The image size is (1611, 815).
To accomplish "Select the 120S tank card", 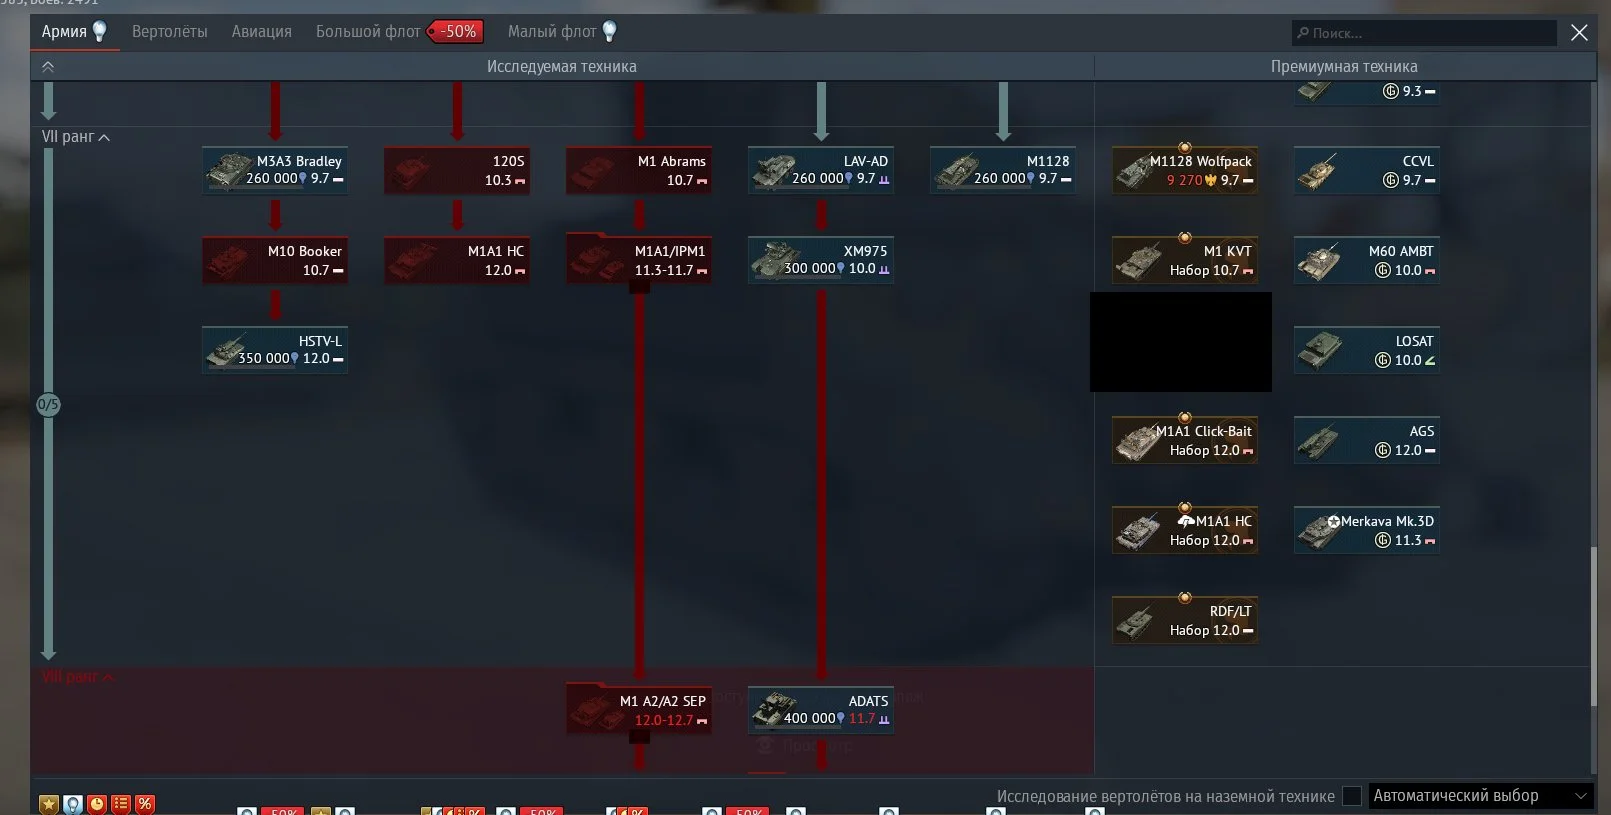I will point(457,170).
